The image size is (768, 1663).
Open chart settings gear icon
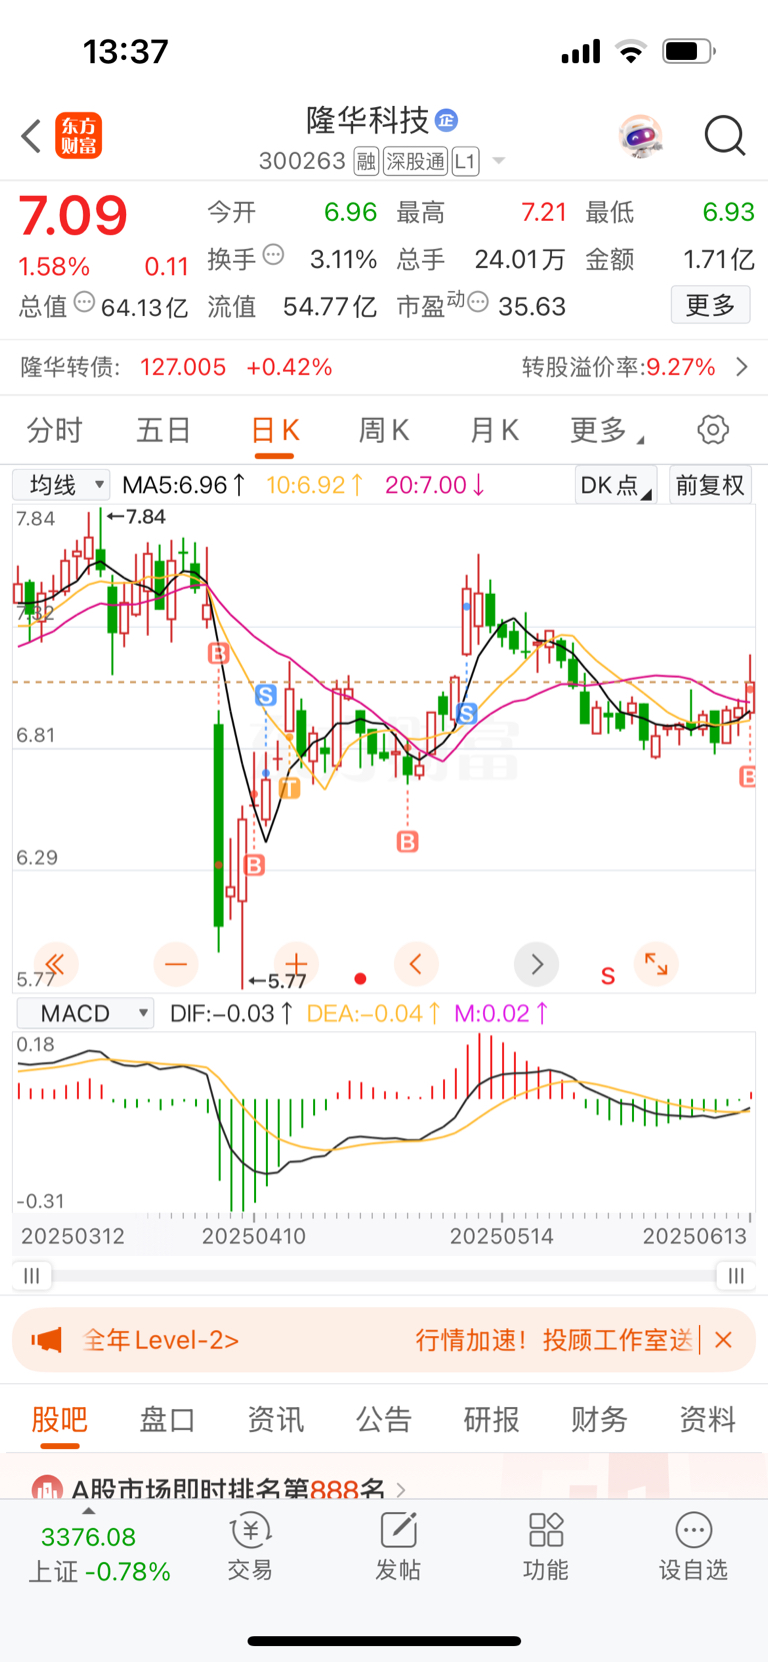713,430
